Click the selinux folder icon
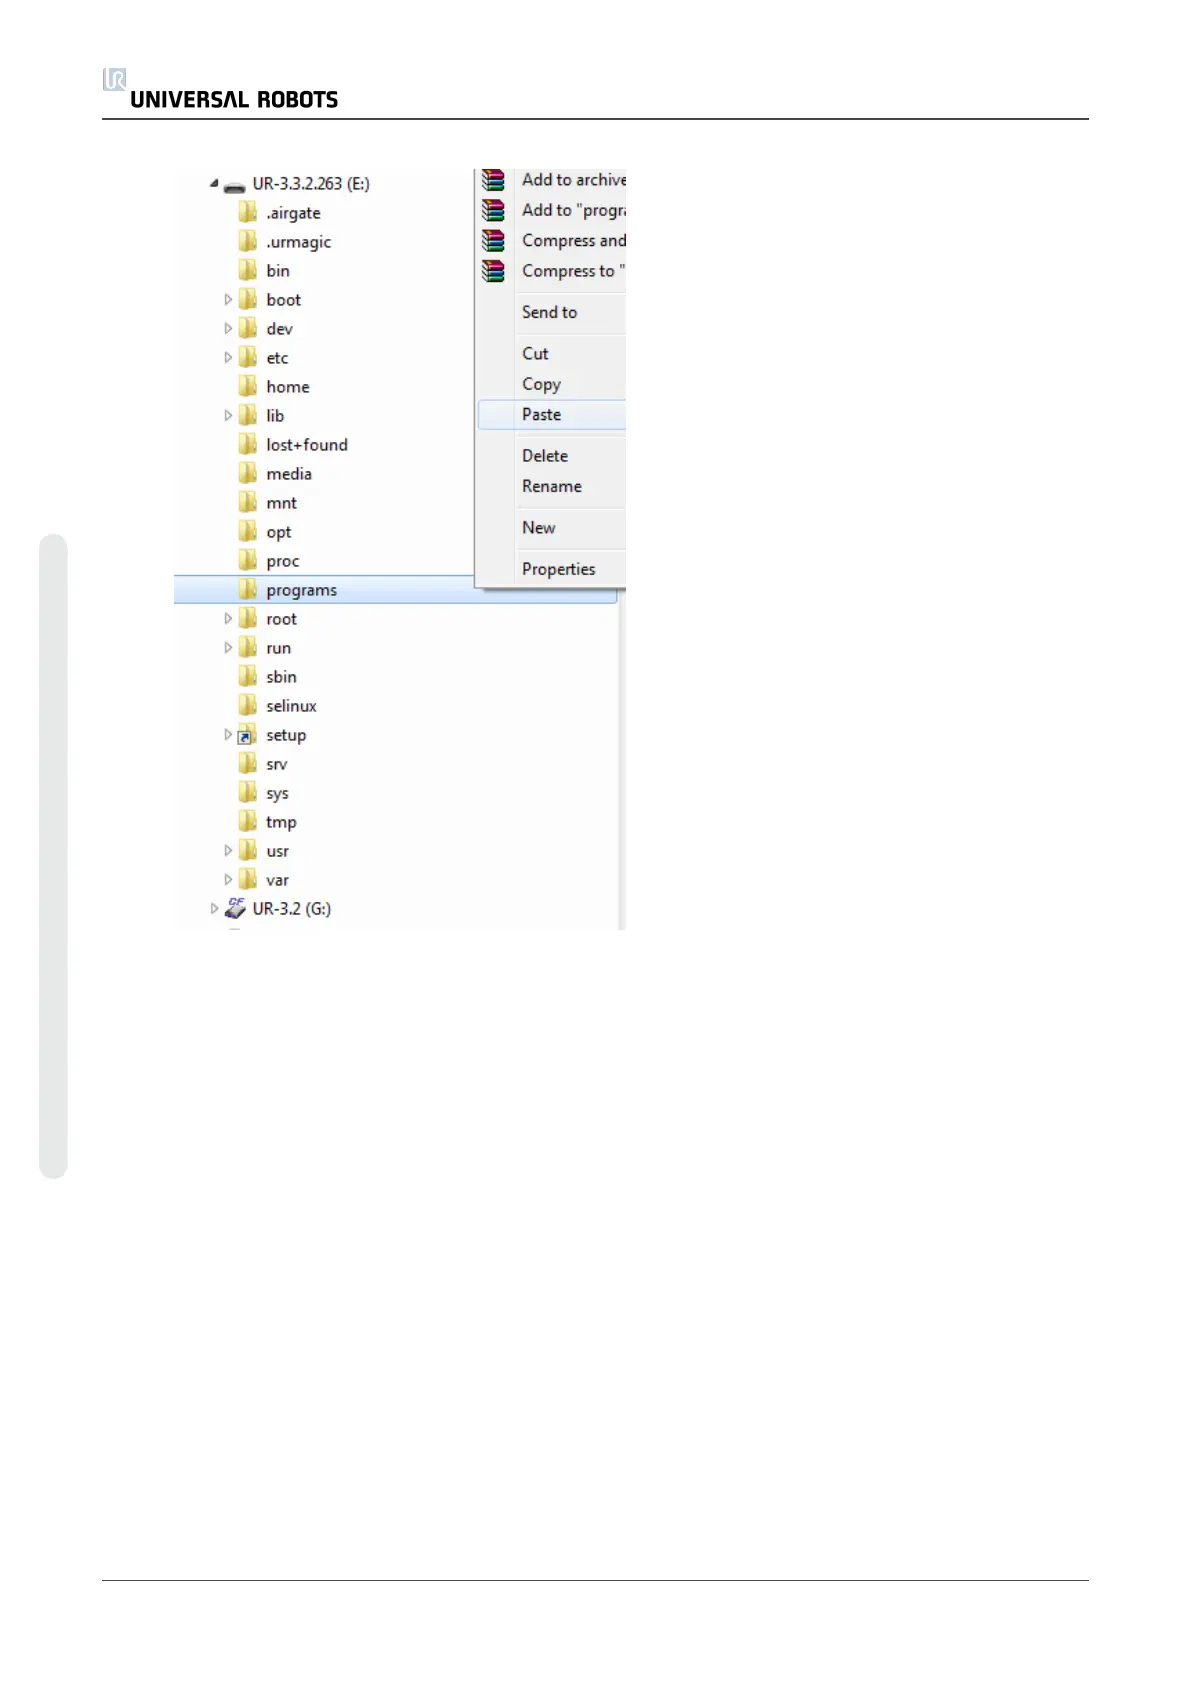Screen dimensions: 1191x1684 click(x=248, y=705)
